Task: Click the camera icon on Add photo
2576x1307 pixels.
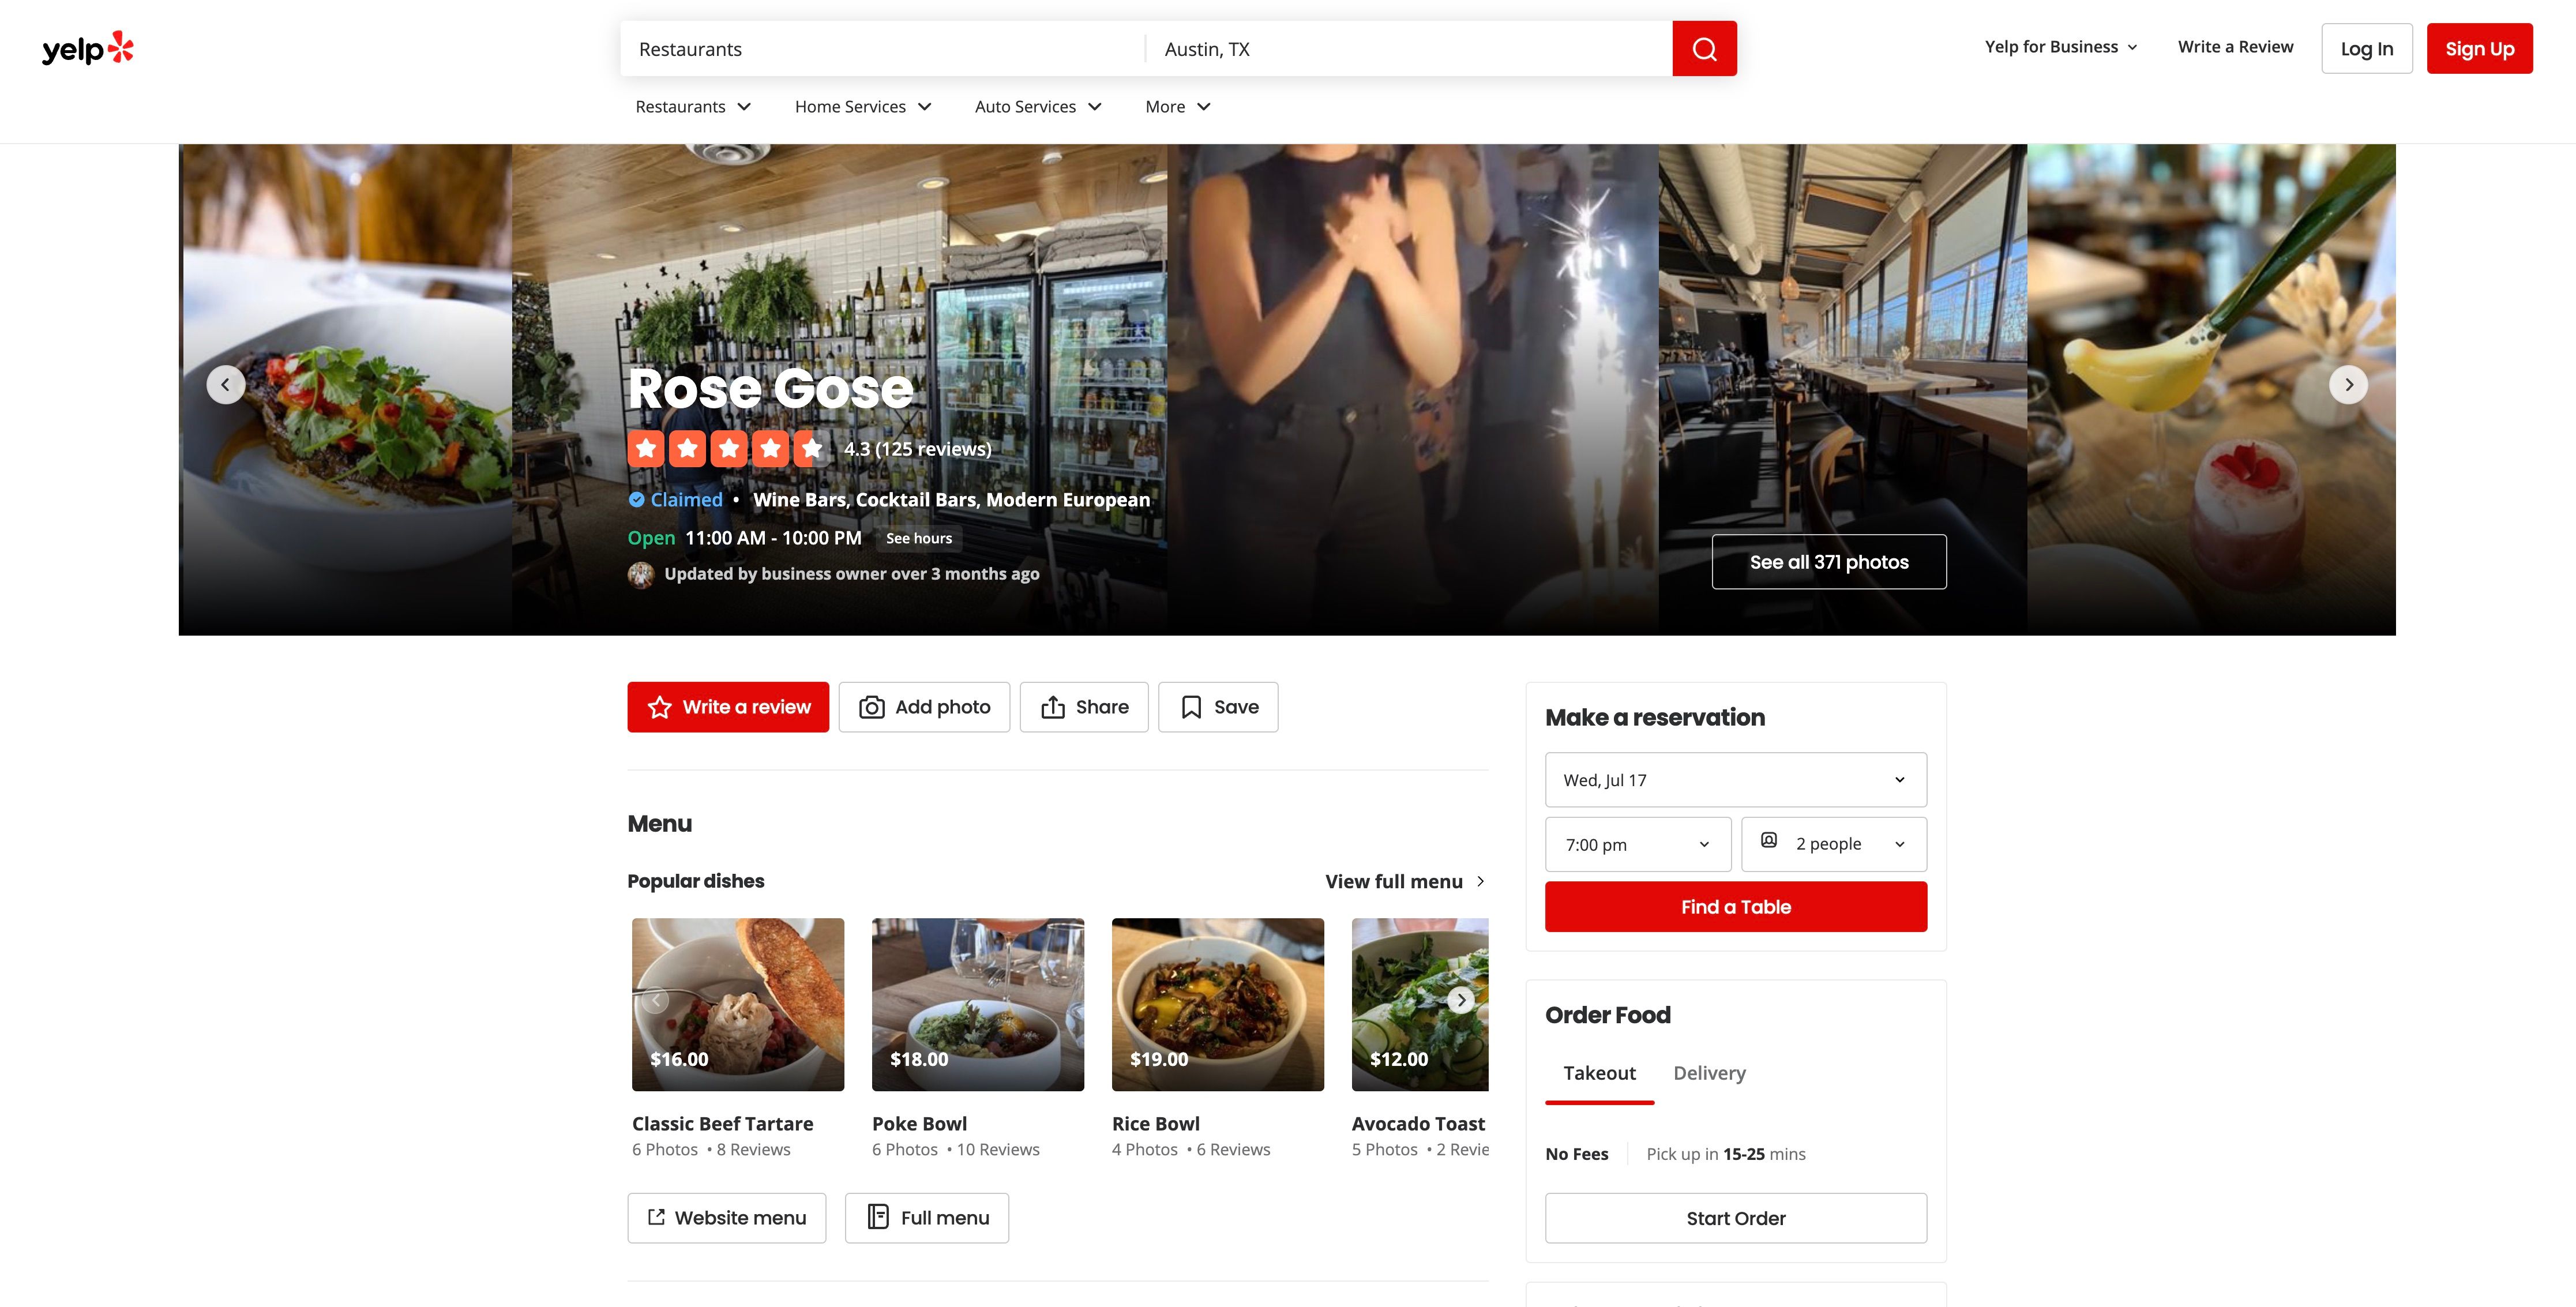Action: coord(871,706)
